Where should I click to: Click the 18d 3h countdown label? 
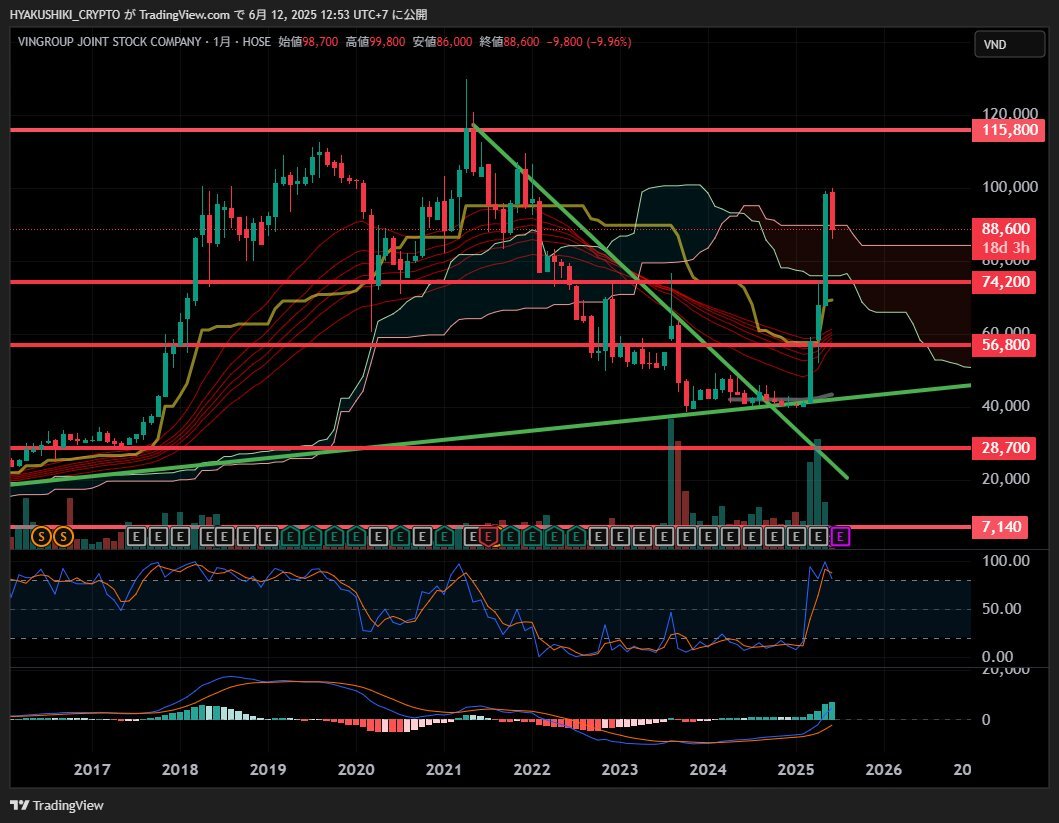coord(1004,248)
